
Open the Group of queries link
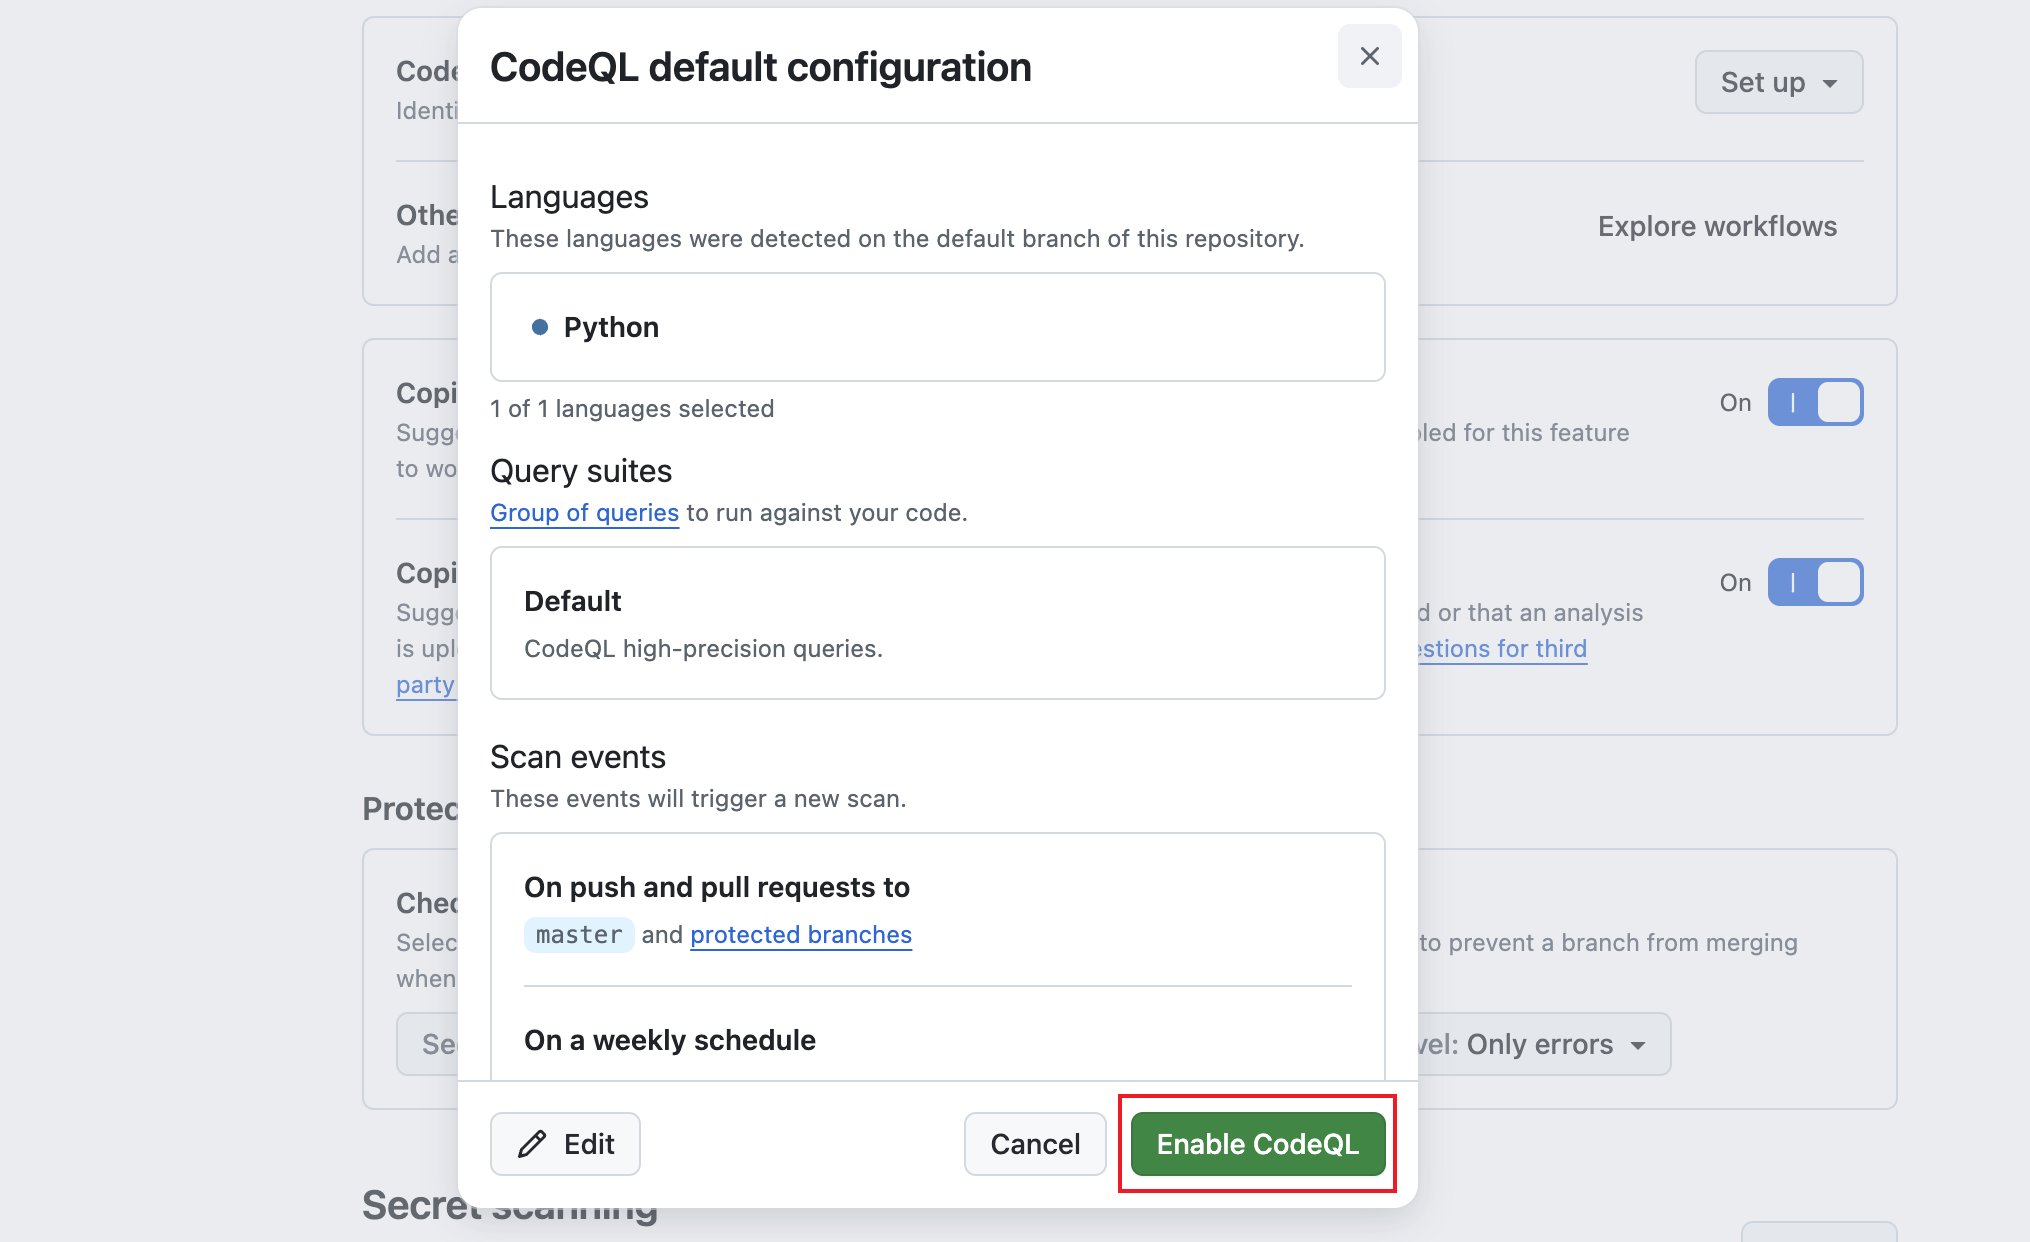584,513
